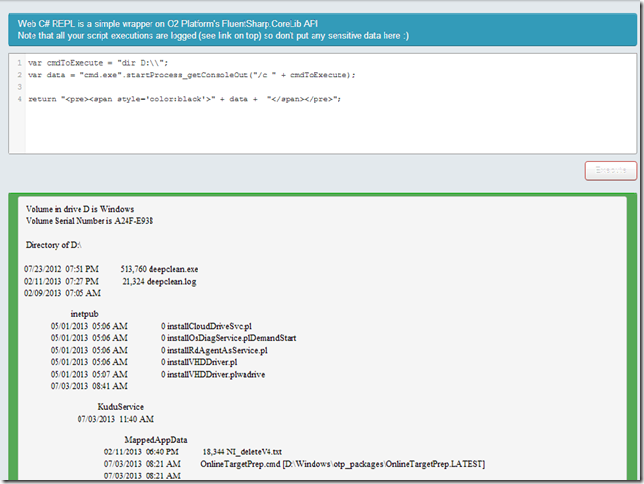The height and width of the screenshot is (484, 644).
Task: Click the MappedAppData directory name
Action: (155, 440)
